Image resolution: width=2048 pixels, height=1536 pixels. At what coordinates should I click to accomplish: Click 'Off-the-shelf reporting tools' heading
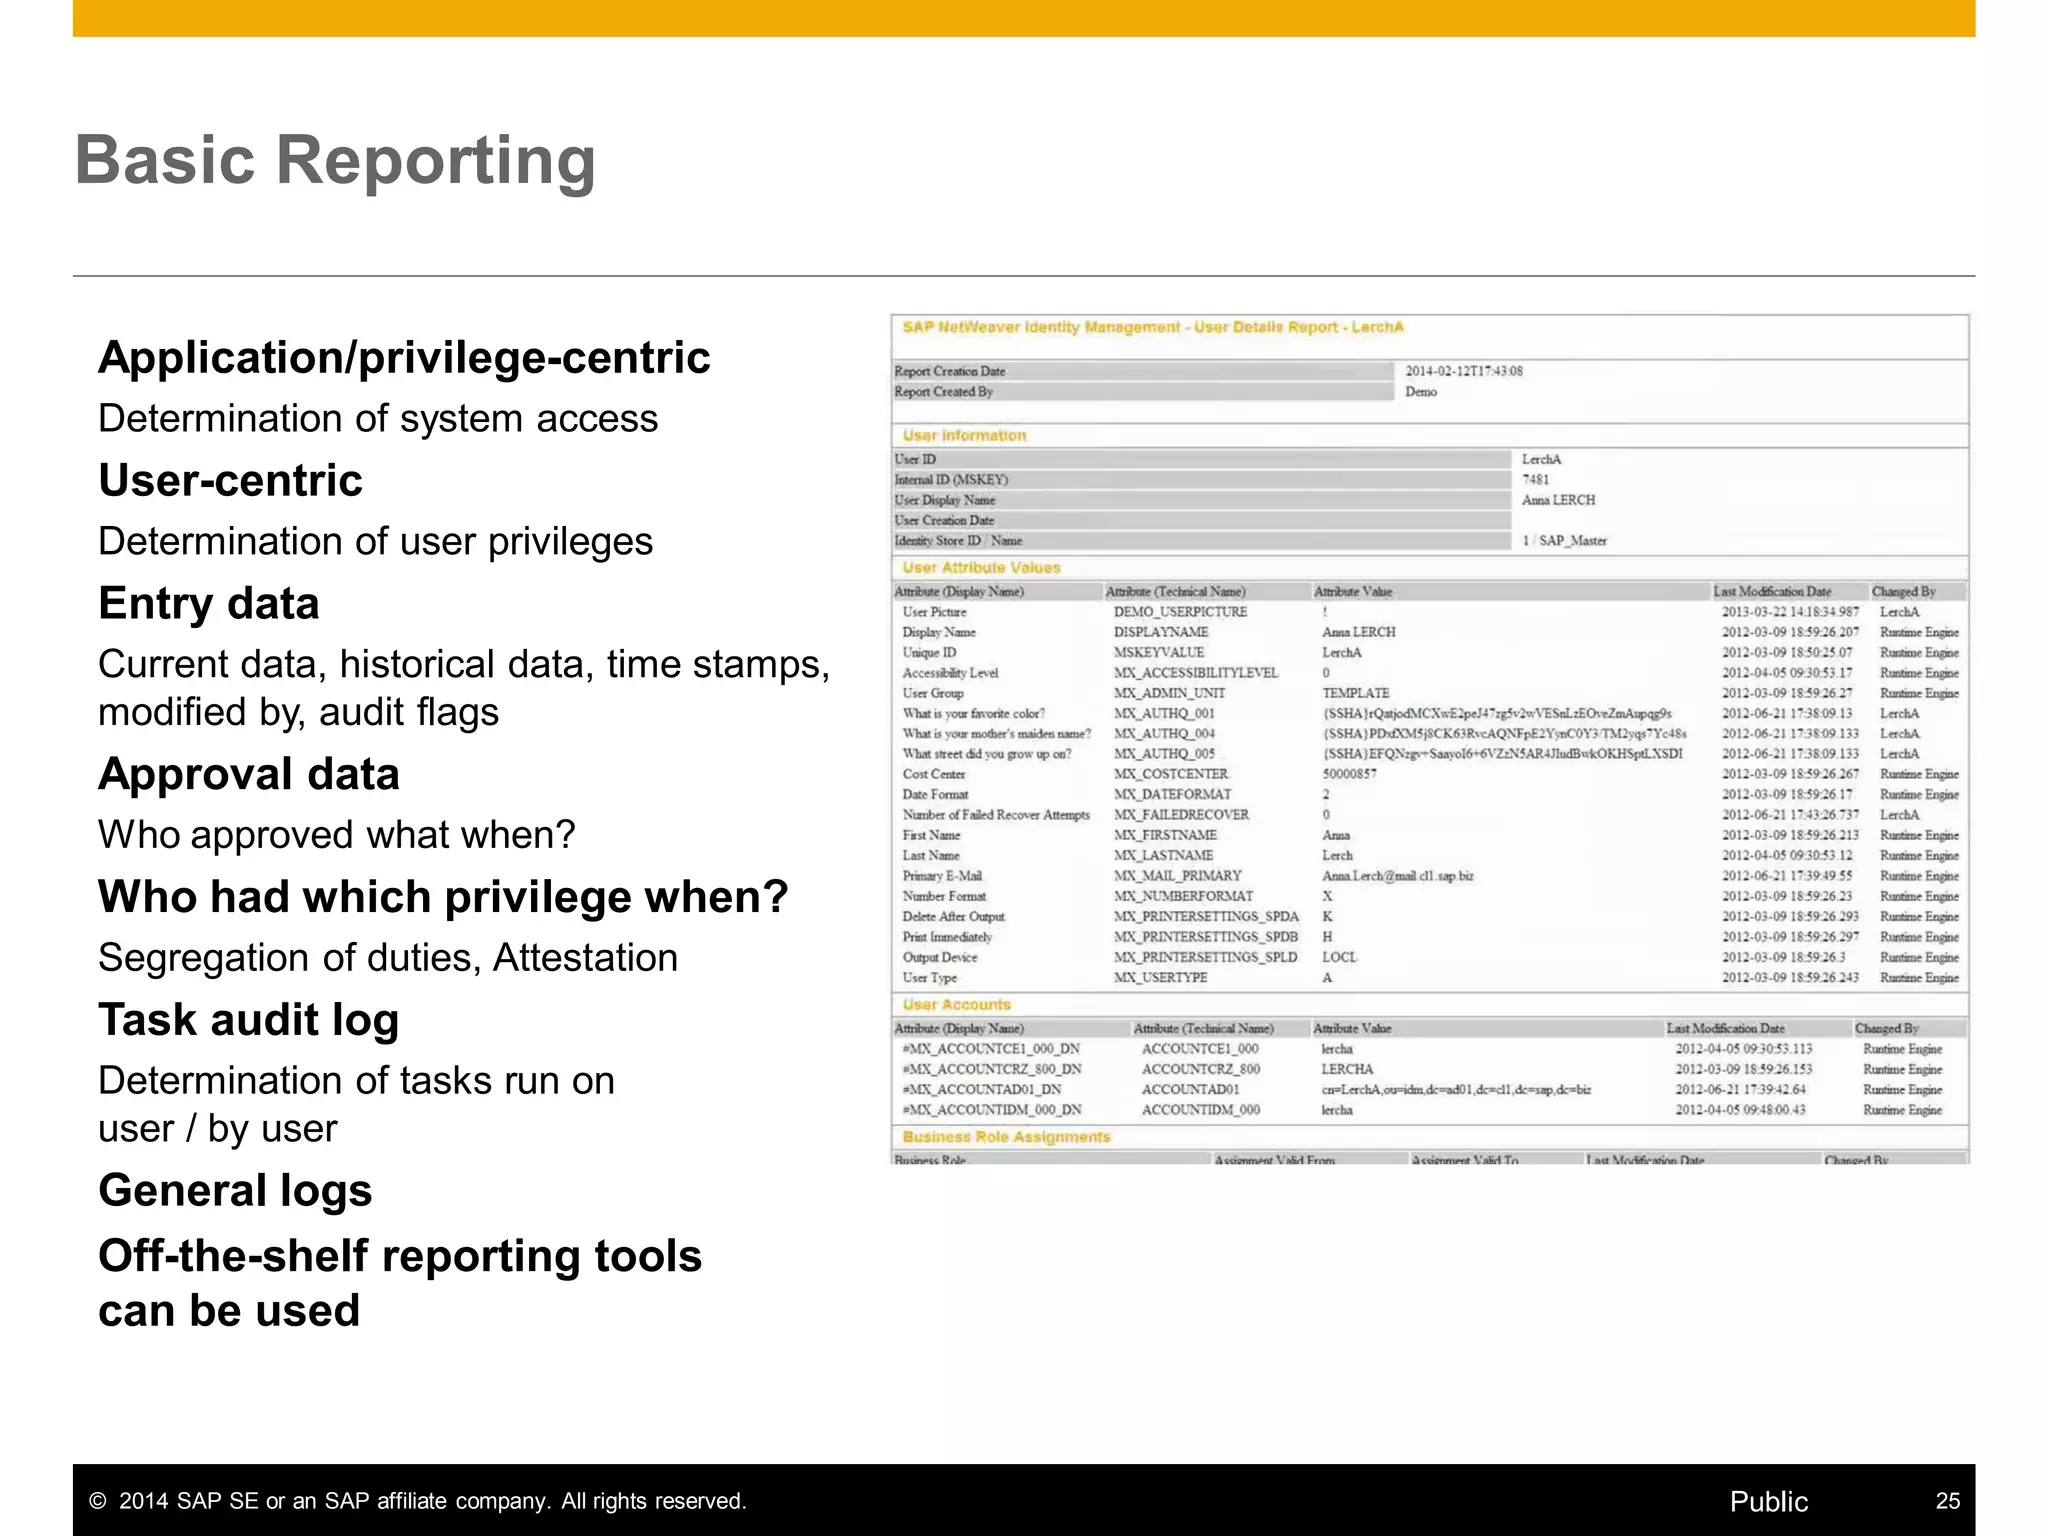400,1256
